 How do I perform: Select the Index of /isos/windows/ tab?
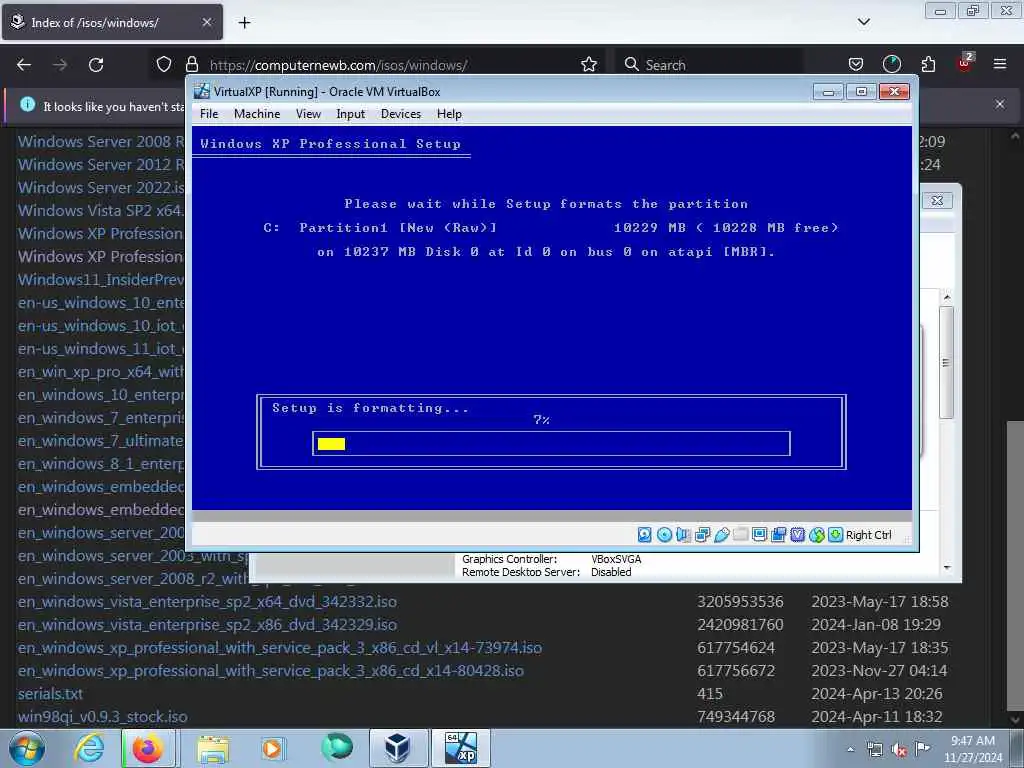coord(112,22)
